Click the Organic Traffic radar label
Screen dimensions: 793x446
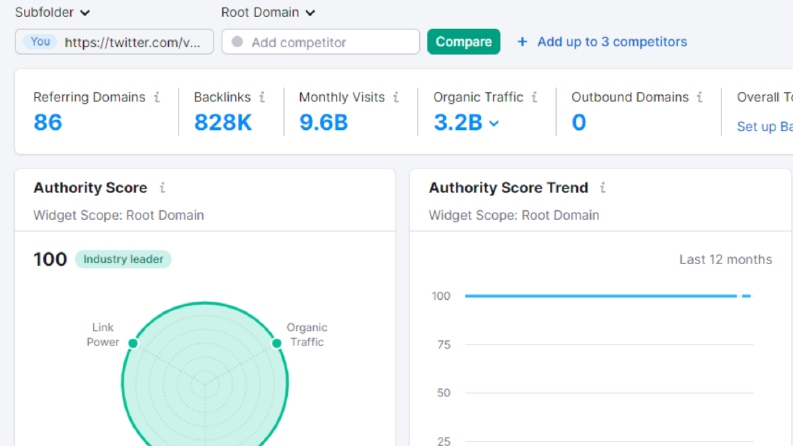(x=307, y=335)
